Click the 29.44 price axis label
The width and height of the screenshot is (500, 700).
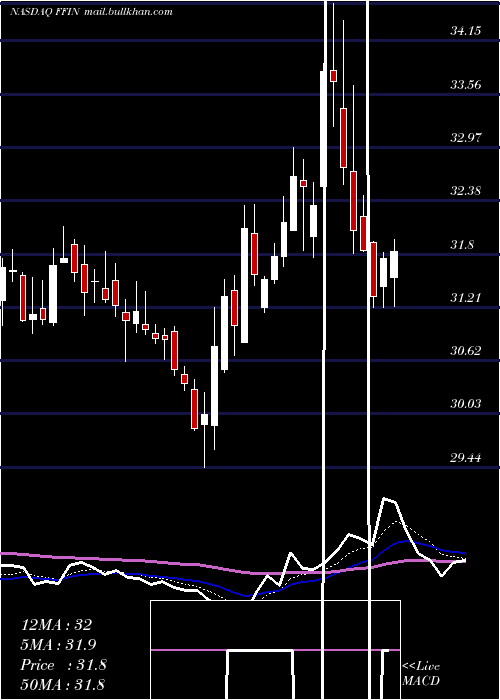click(466, 458)
